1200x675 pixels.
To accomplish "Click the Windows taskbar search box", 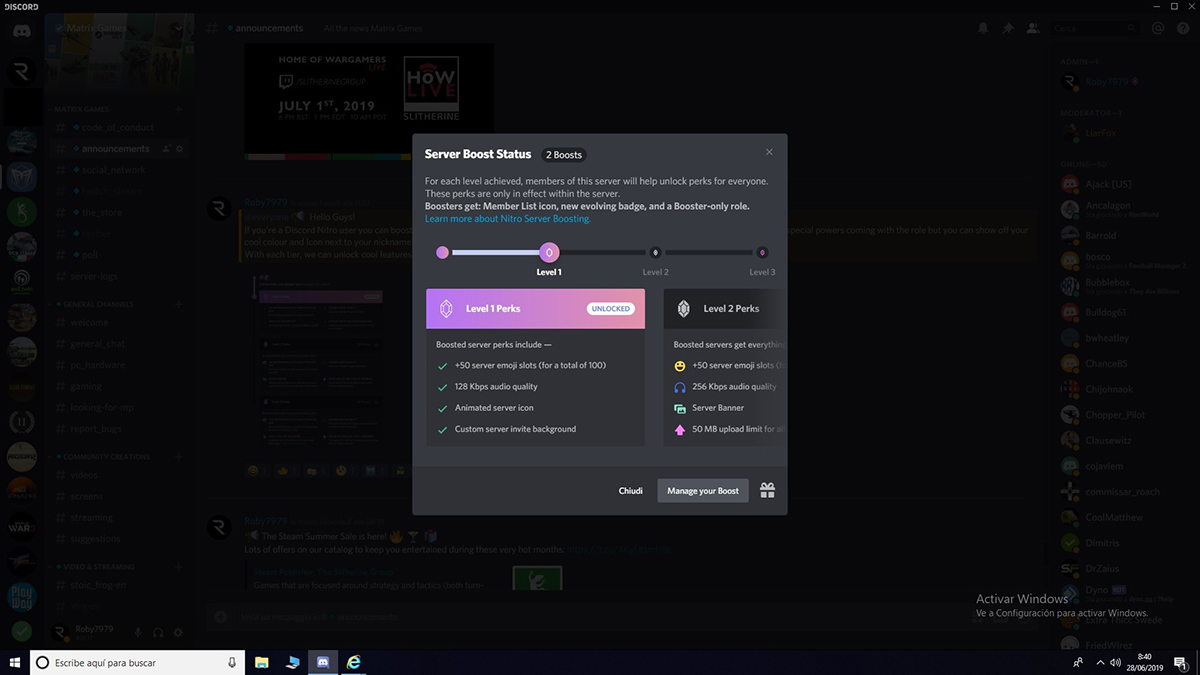I will pyautogui.click(x=137, y=662).
